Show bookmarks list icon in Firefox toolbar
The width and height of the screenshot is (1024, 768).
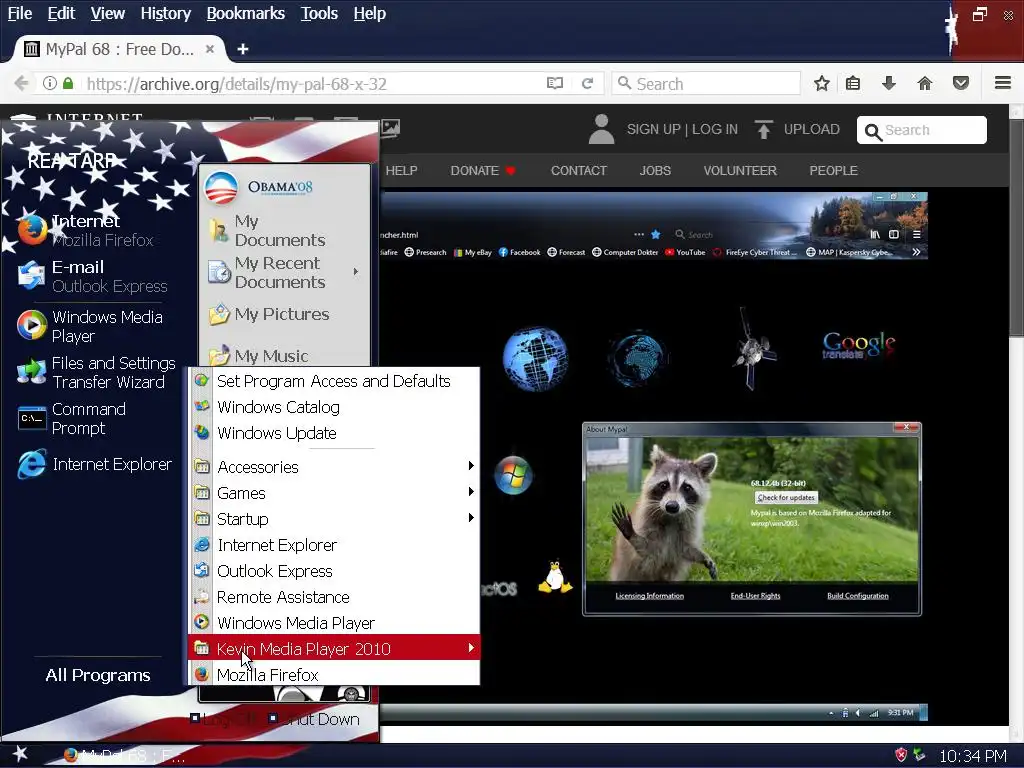[853, 84]
